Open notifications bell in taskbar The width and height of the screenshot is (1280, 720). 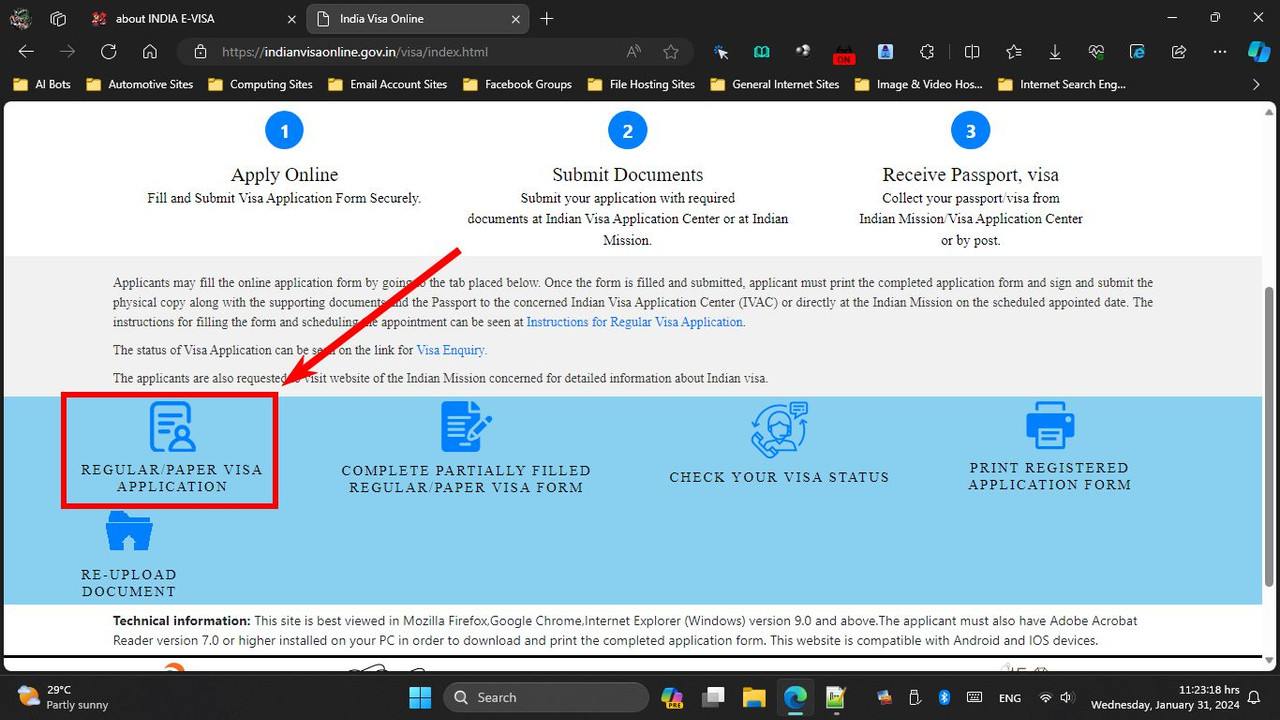click(x=1254, y=697)
